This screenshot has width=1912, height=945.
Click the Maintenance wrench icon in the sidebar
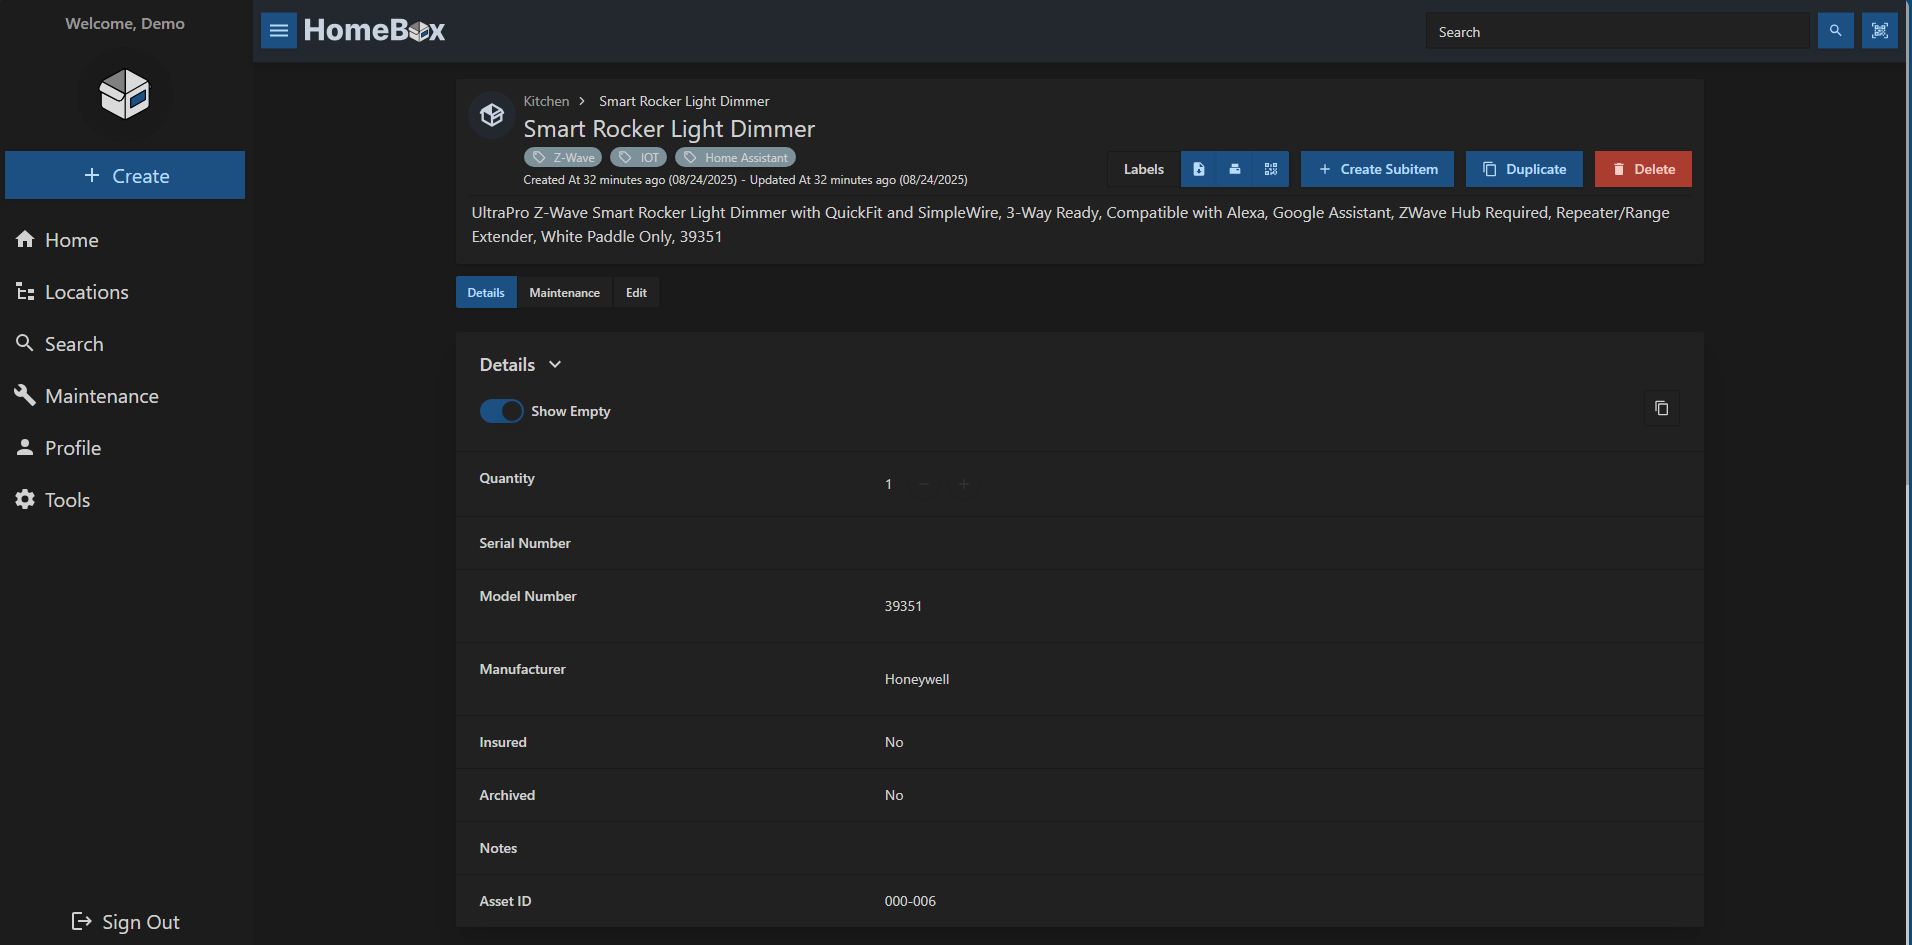click(x=25, y=395)
